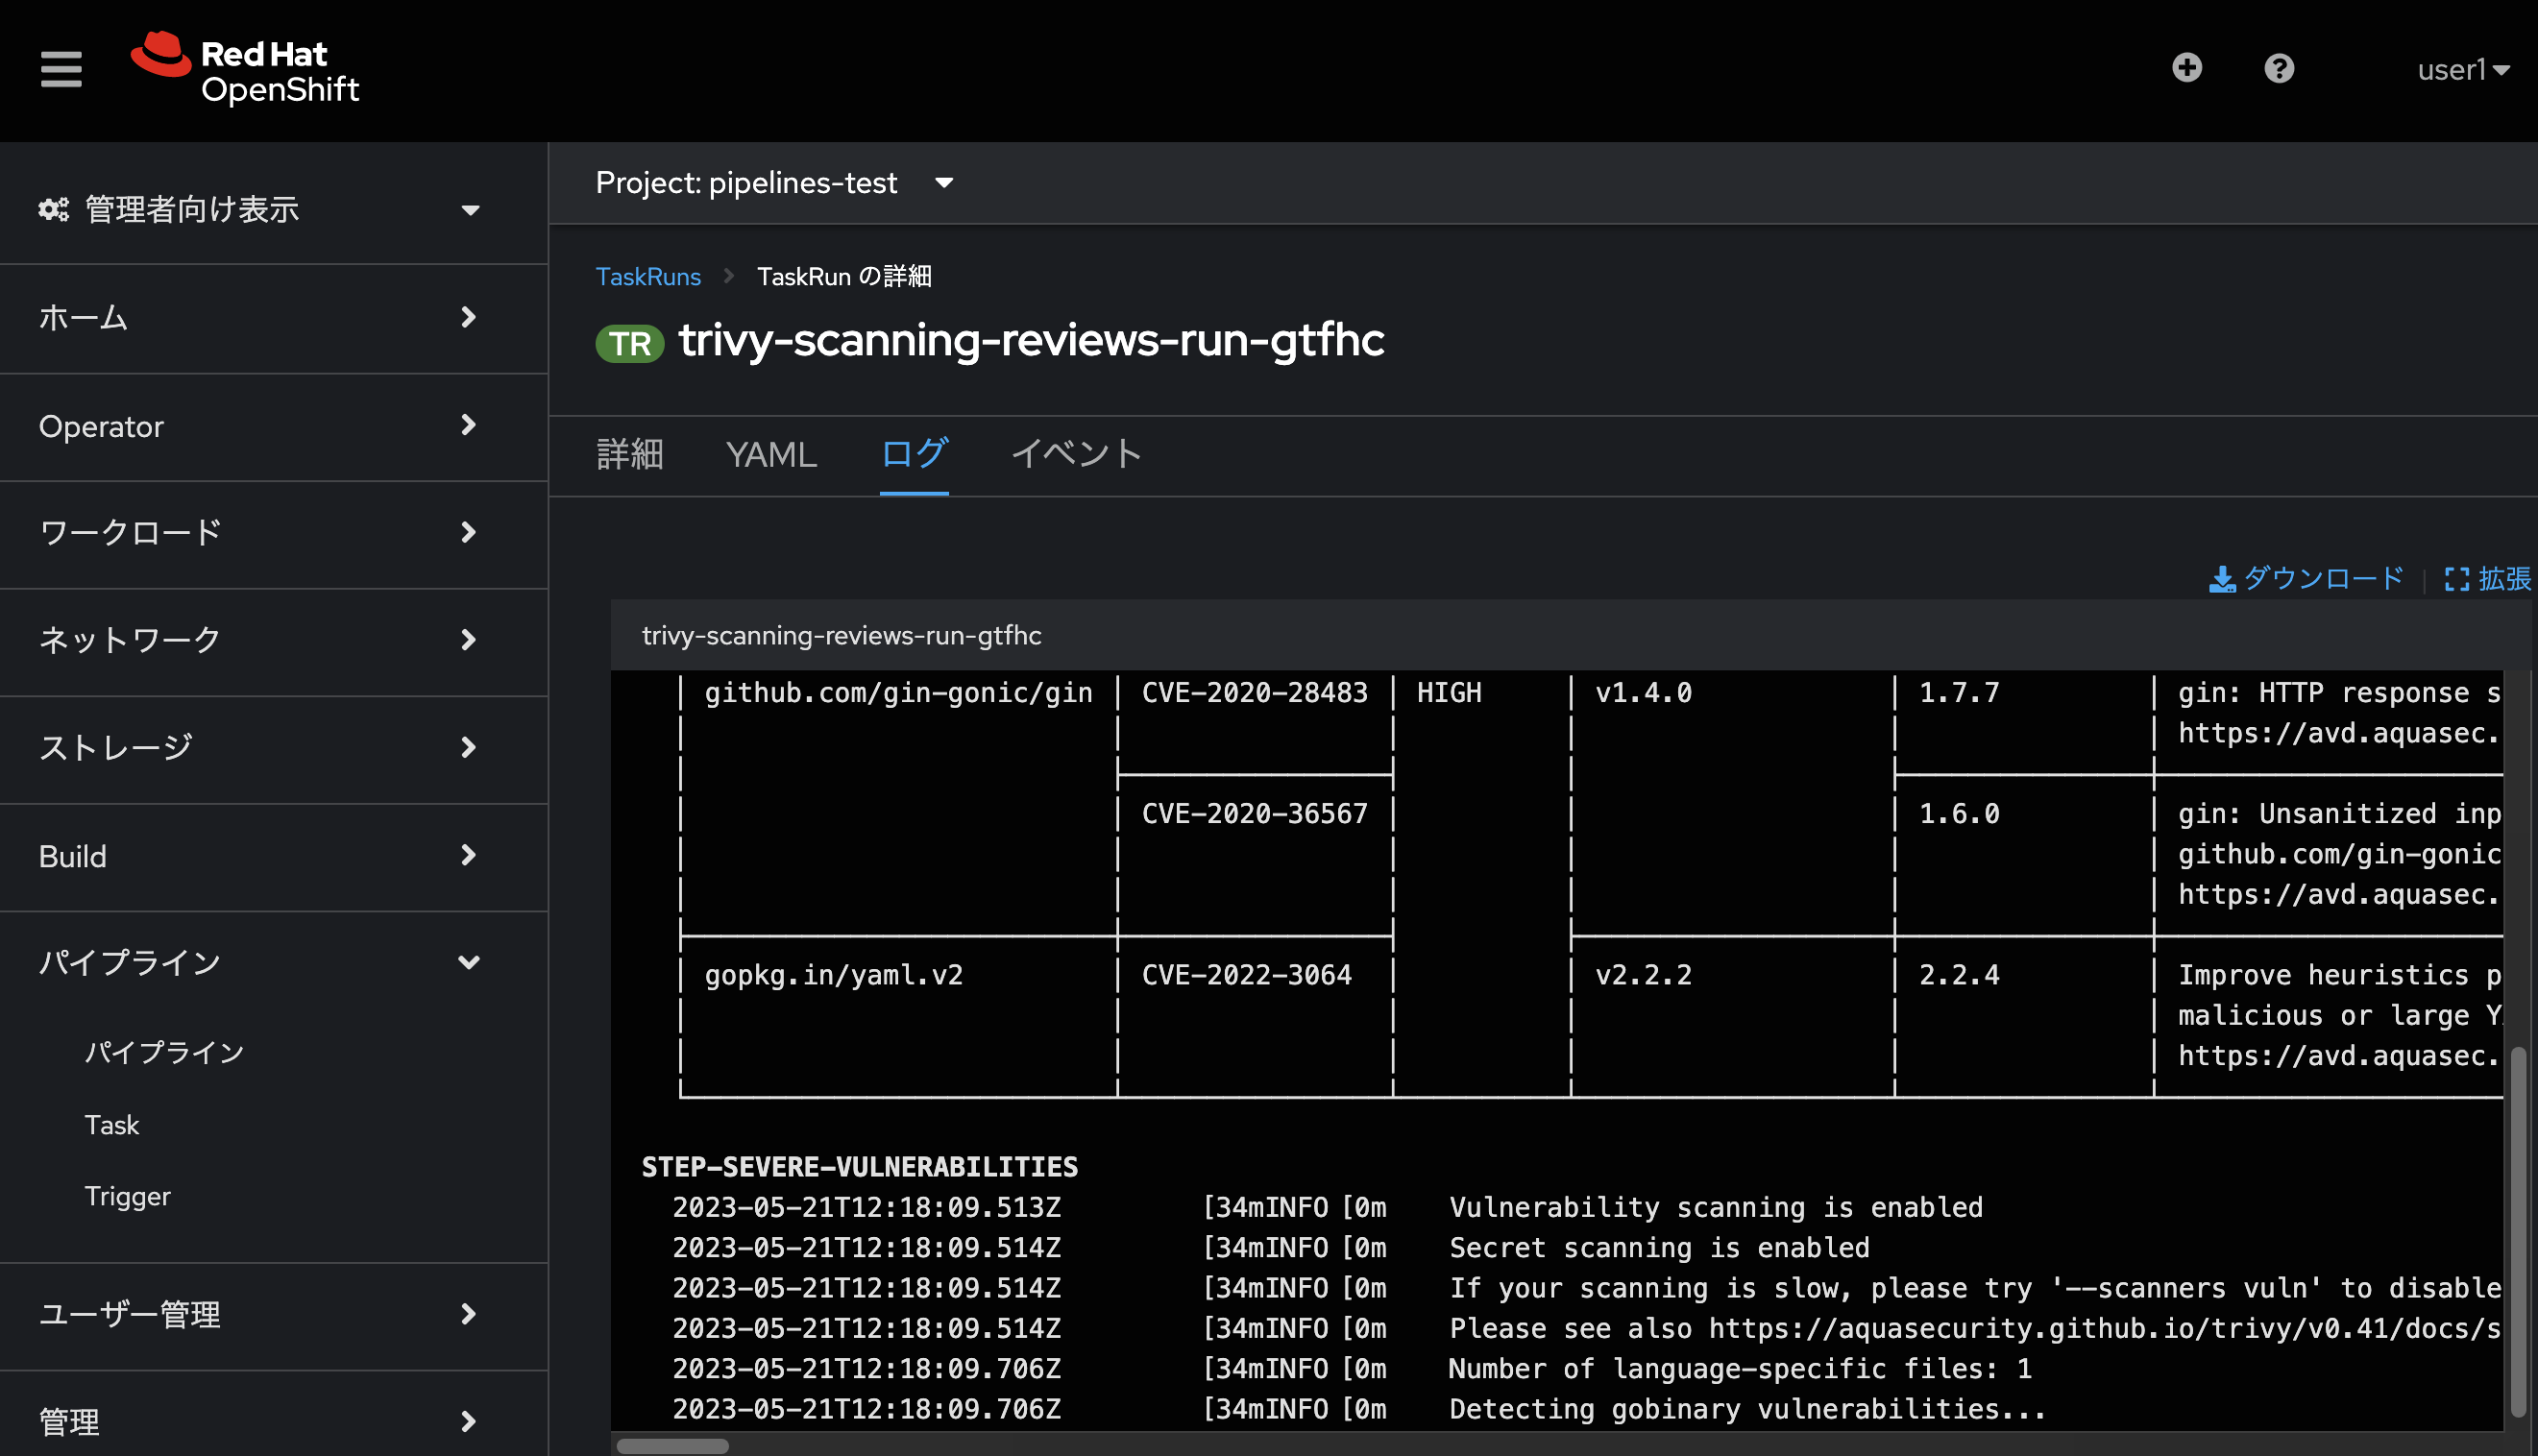Click the HIGH severity cell
This screenshot has height=1456, width=2538.
click(x=1449, y=693)
